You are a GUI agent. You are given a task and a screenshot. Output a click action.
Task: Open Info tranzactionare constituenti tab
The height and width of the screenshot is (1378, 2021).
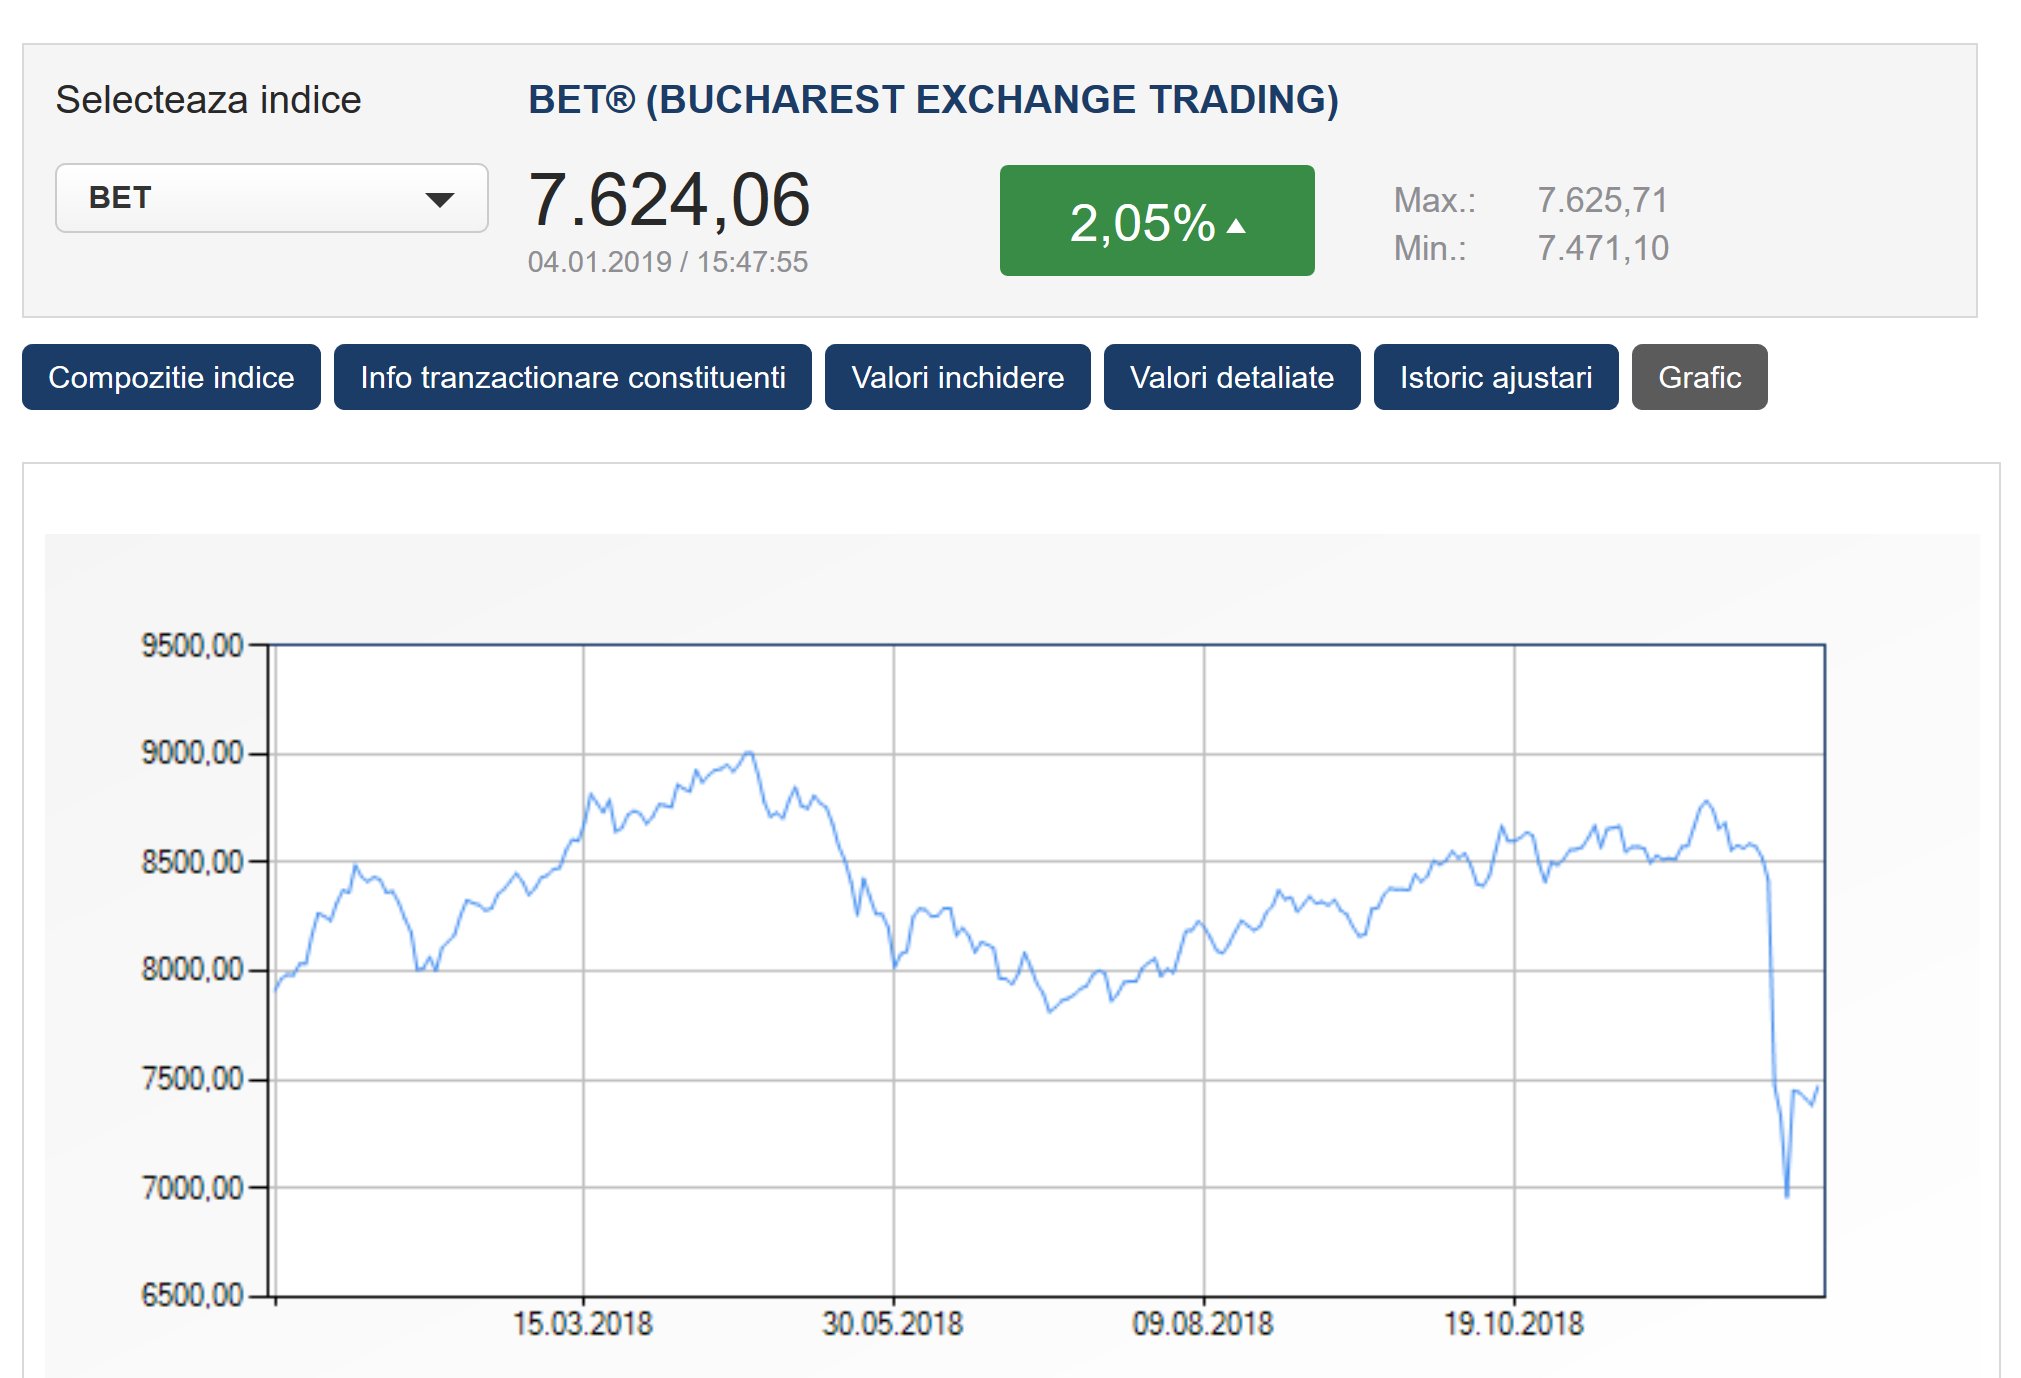(x=572, y=377)
